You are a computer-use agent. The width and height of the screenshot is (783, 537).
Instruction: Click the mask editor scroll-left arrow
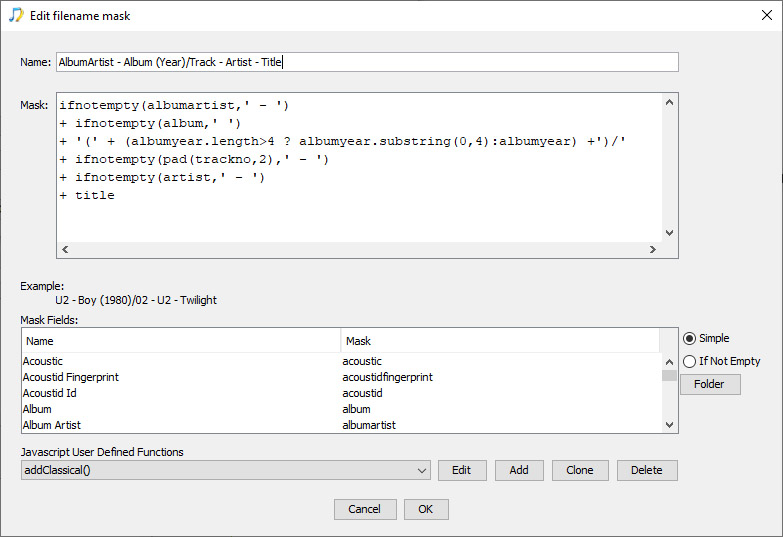pos(65,249)
